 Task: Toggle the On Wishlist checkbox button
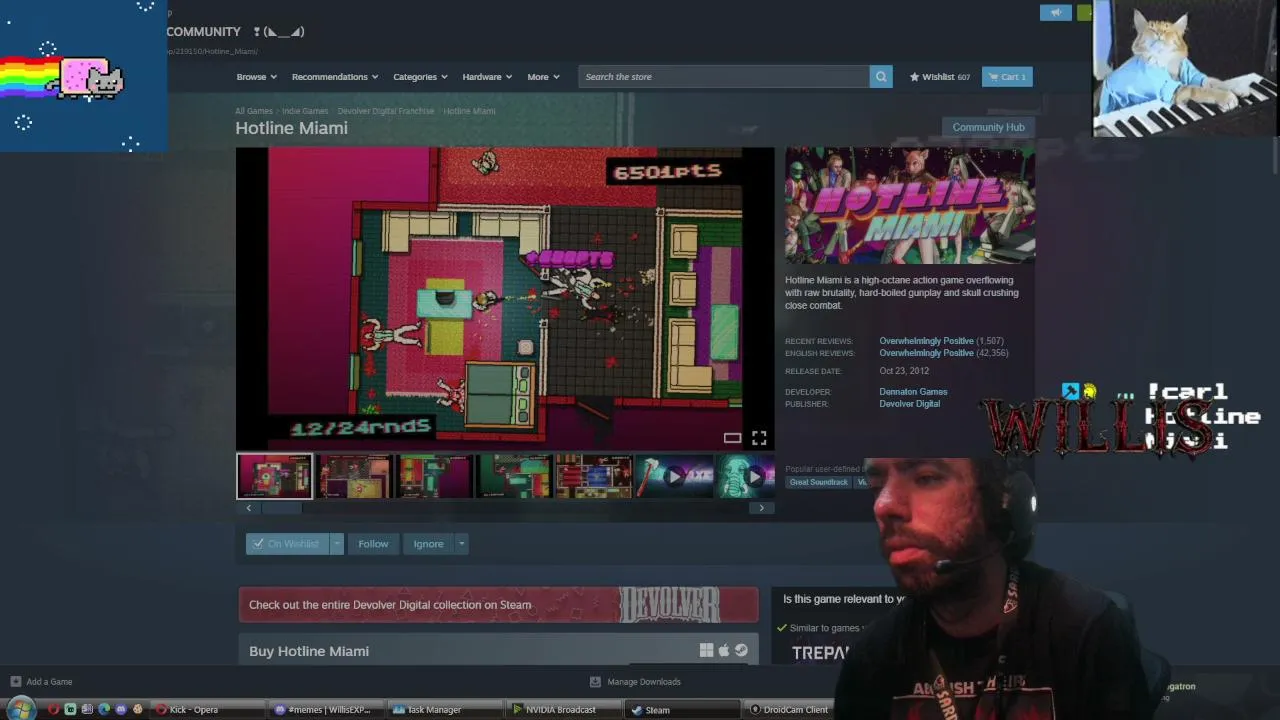click(287, 544)
